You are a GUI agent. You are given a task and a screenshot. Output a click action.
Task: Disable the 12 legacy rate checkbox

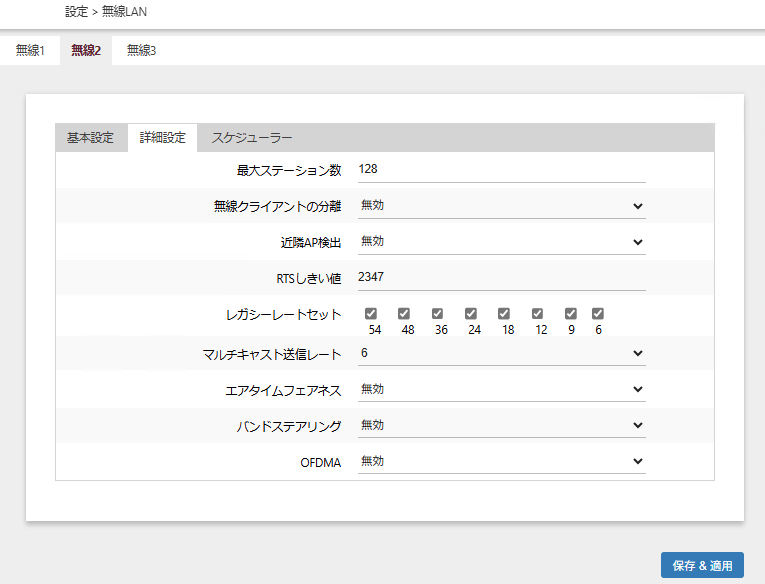click(537, 313)
